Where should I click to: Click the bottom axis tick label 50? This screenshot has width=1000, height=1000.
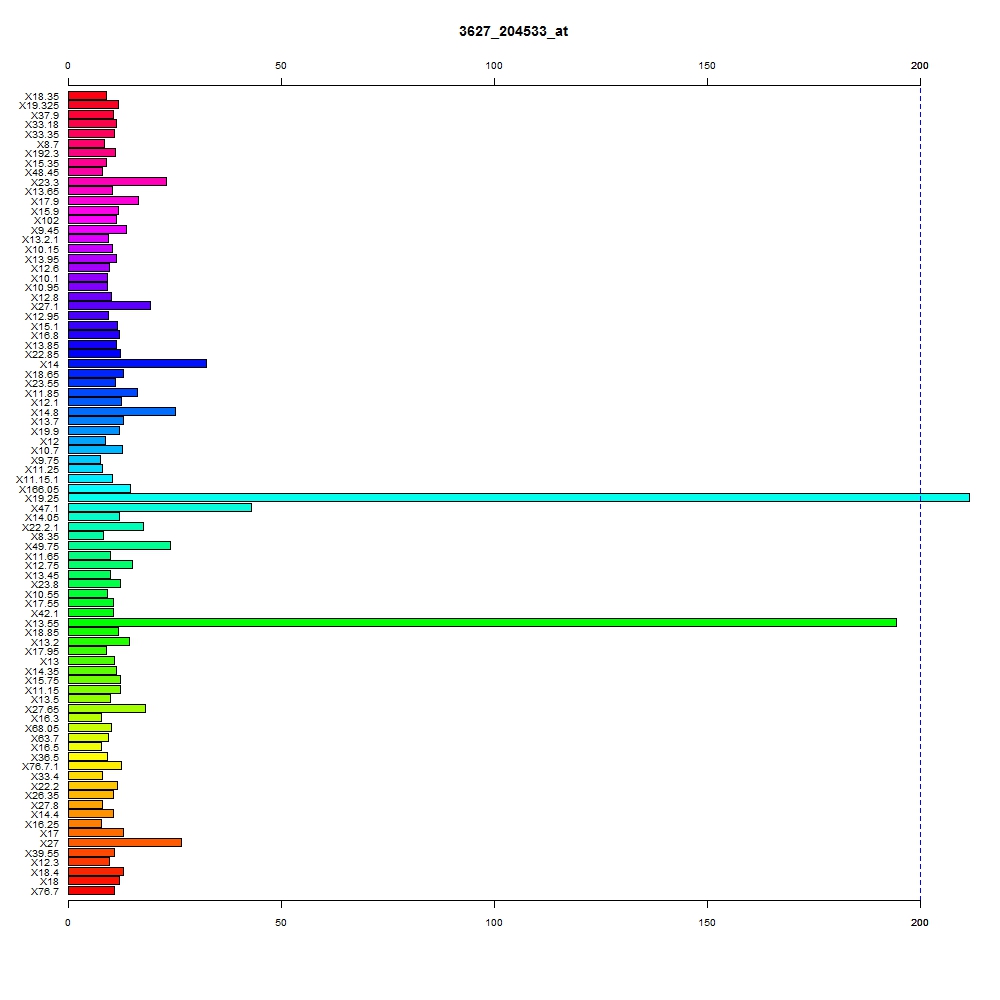281,922
